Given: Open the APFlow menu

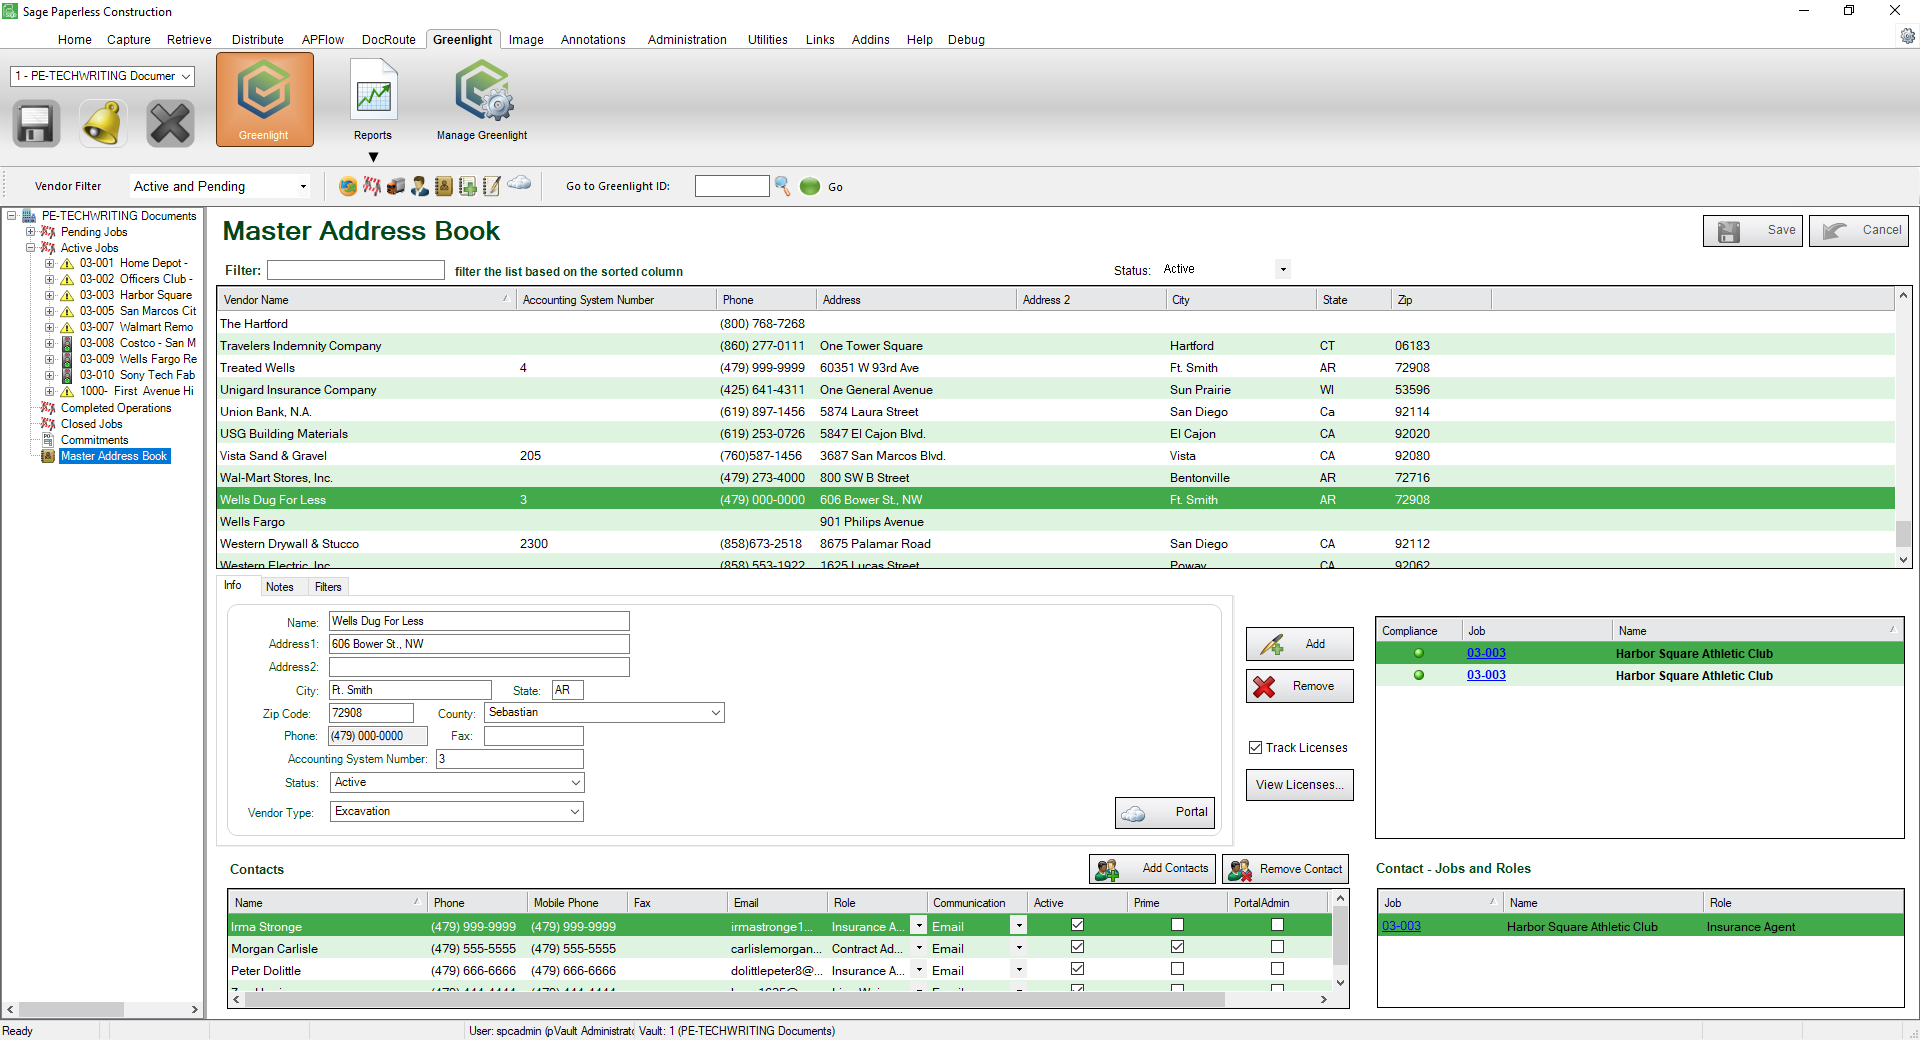Looking at the screenshot, I should pyautogui.click(x=323, y=40).
